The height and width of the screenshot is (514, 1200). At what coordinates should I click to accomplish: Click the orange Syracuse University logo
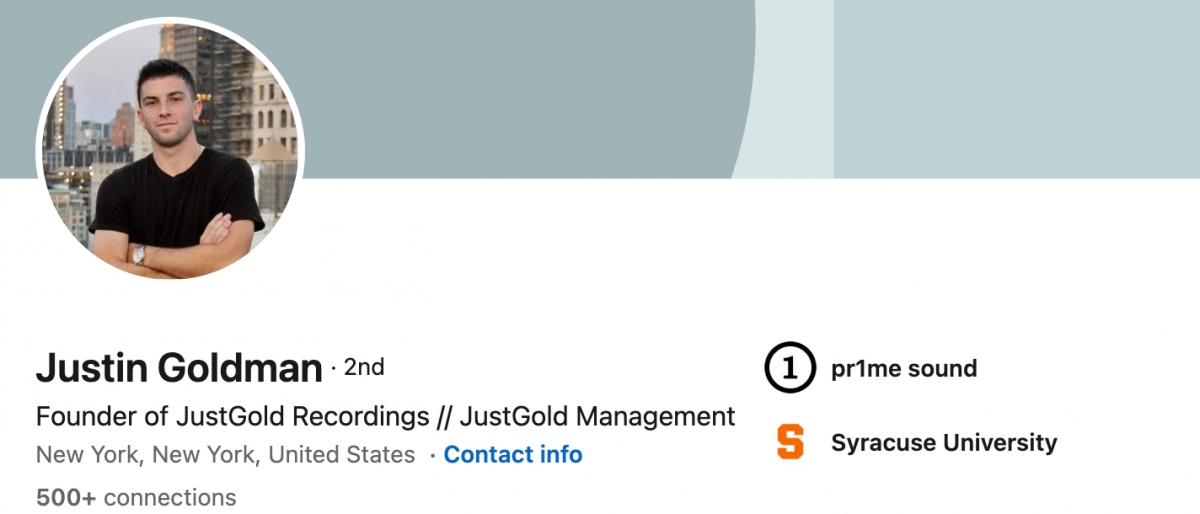[x=790, y=442]
